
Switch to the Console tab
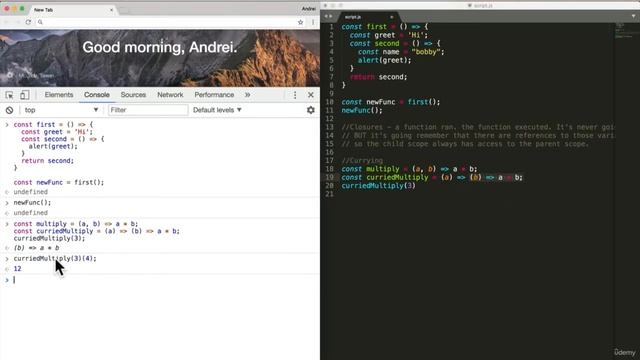coord(97,95)
